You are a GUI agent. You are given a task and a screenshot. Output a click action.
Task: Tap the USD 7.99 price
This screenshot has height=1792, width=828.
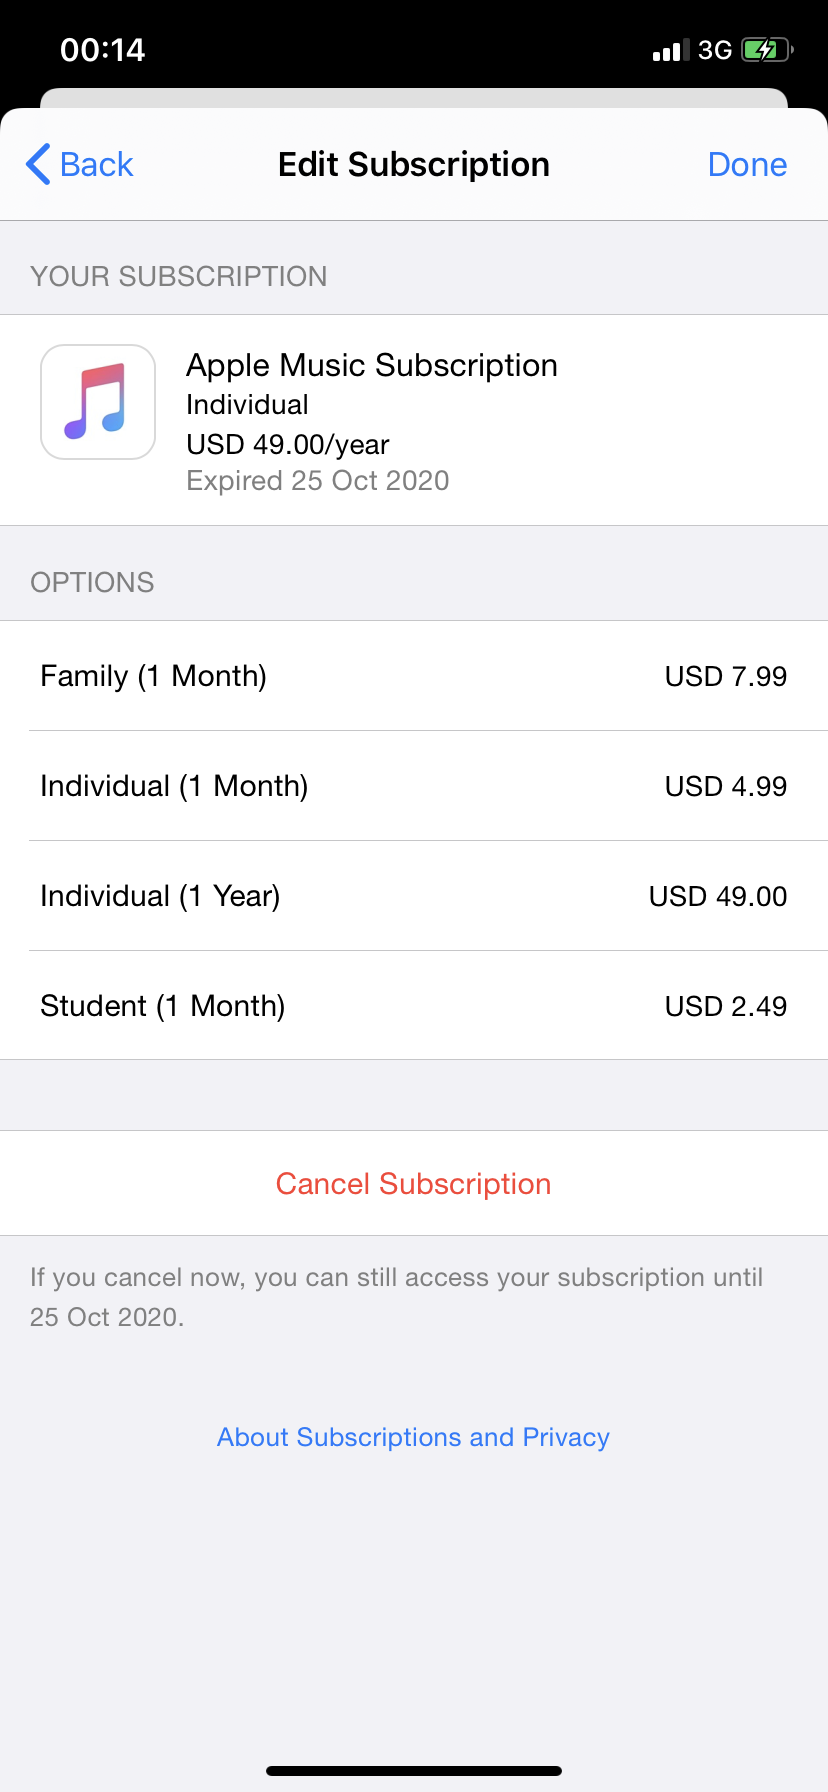click(x=726, y=676)
